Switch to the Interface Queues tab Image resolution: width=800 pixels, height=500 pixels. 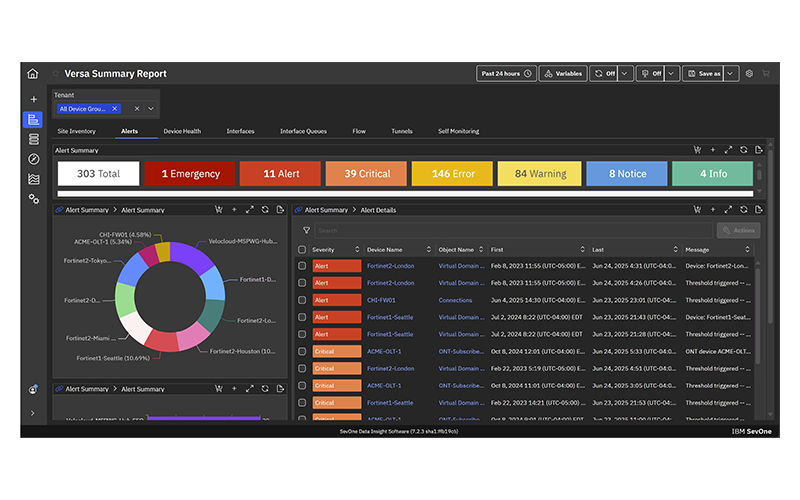pyautogui.click(x=303, y=131)
